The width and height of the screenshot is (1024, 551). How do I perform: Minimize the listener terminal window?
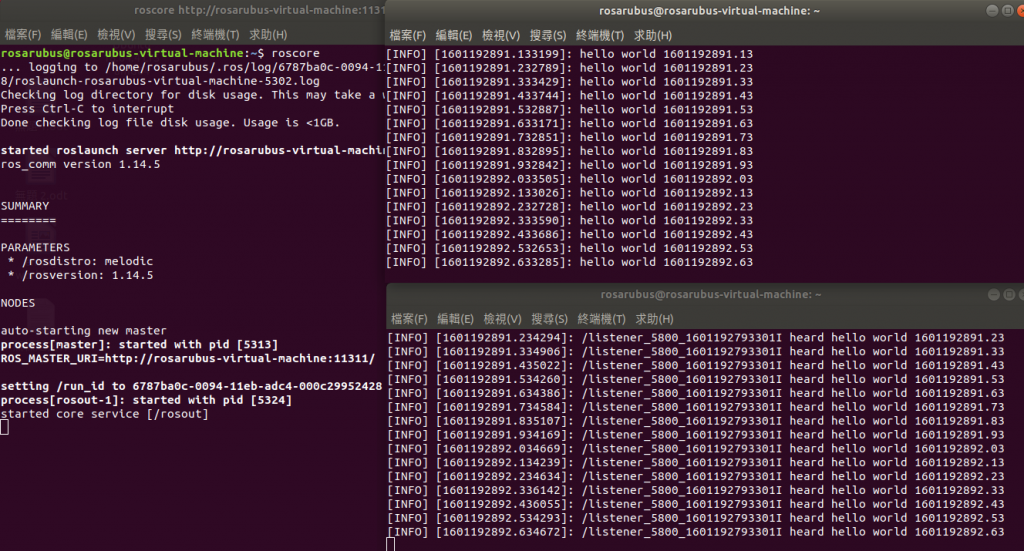coord(993,294)
